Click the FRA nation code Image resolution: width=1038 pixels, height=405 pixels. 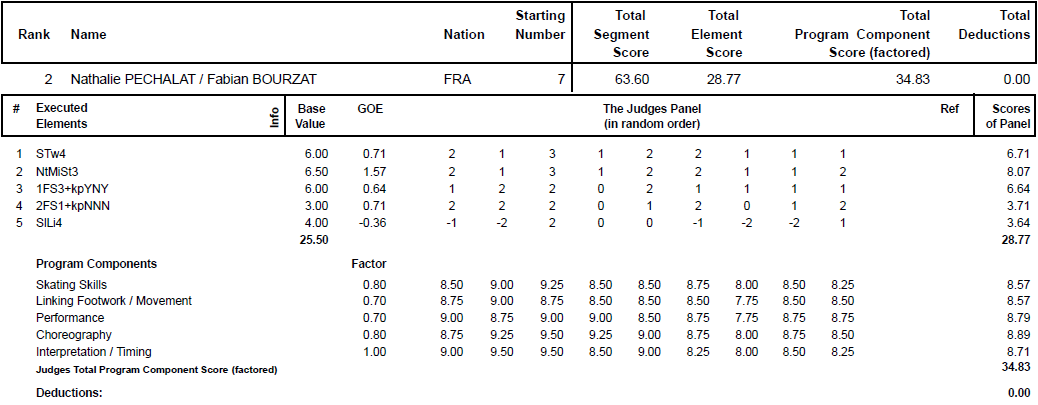click(457, 80)
